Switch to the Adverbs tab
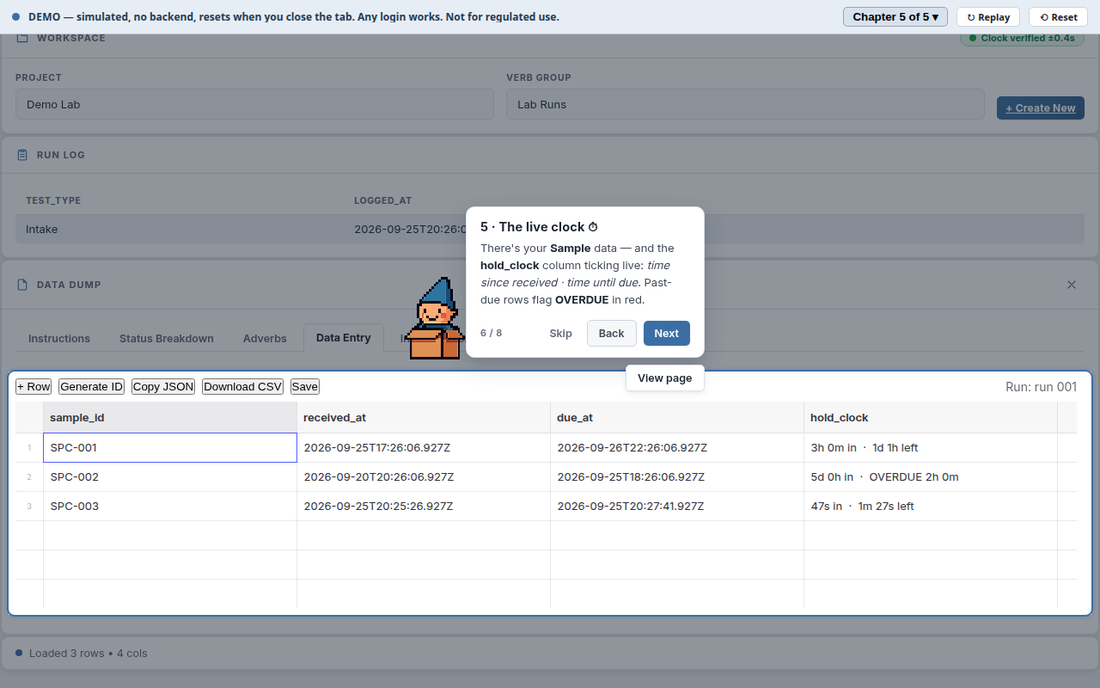The width and height of the screenshot is (1100, 688). tap(264, 338)
